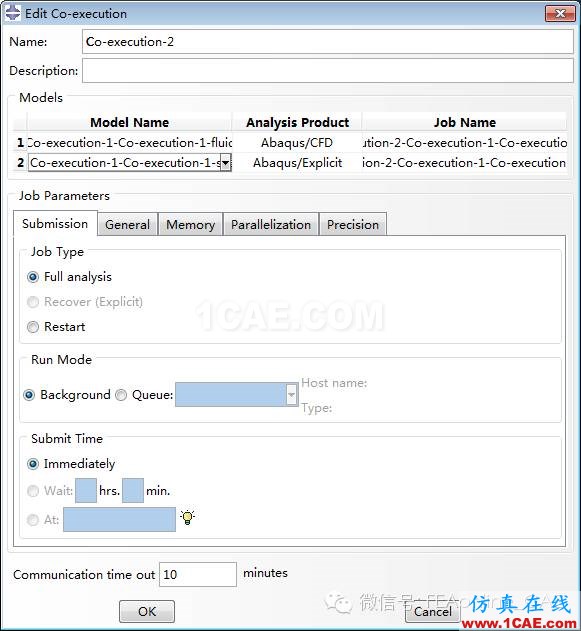Switch to the Parallelization tab
This screenshot has height=631, width=581.
pos(271,225)
